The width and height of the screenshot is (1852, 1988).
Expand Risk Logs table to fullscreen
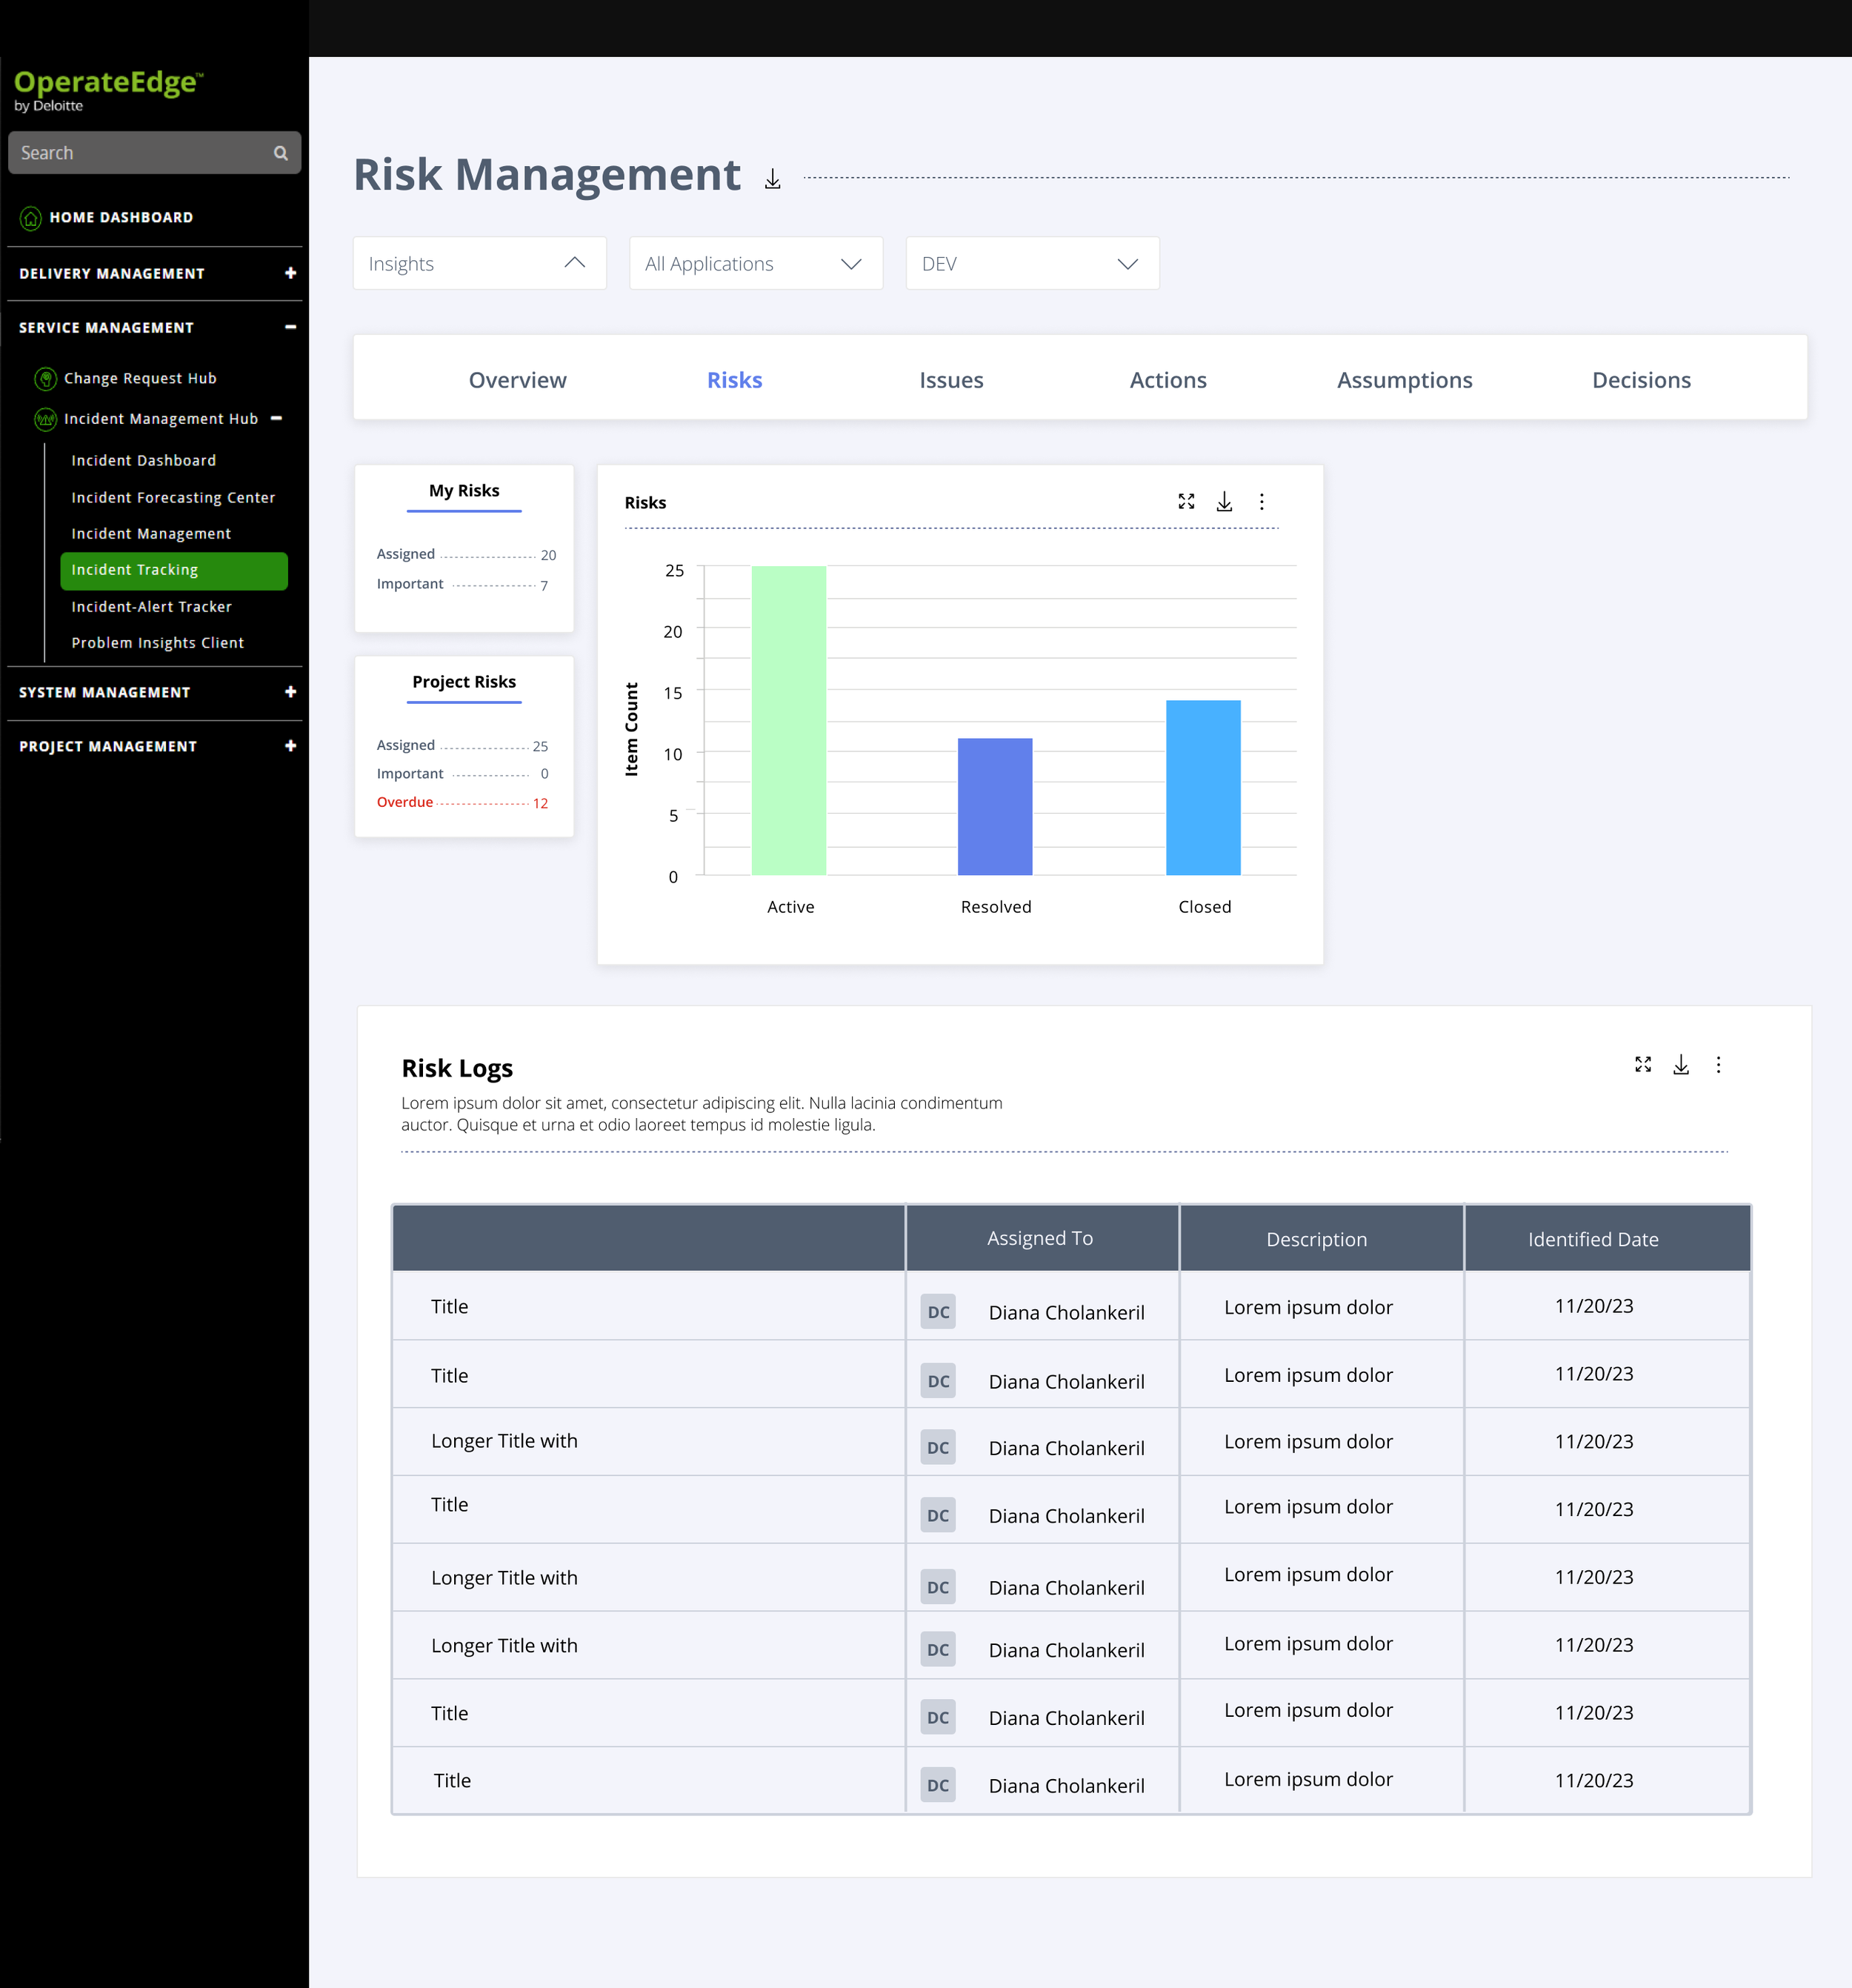point(1643,1065)
